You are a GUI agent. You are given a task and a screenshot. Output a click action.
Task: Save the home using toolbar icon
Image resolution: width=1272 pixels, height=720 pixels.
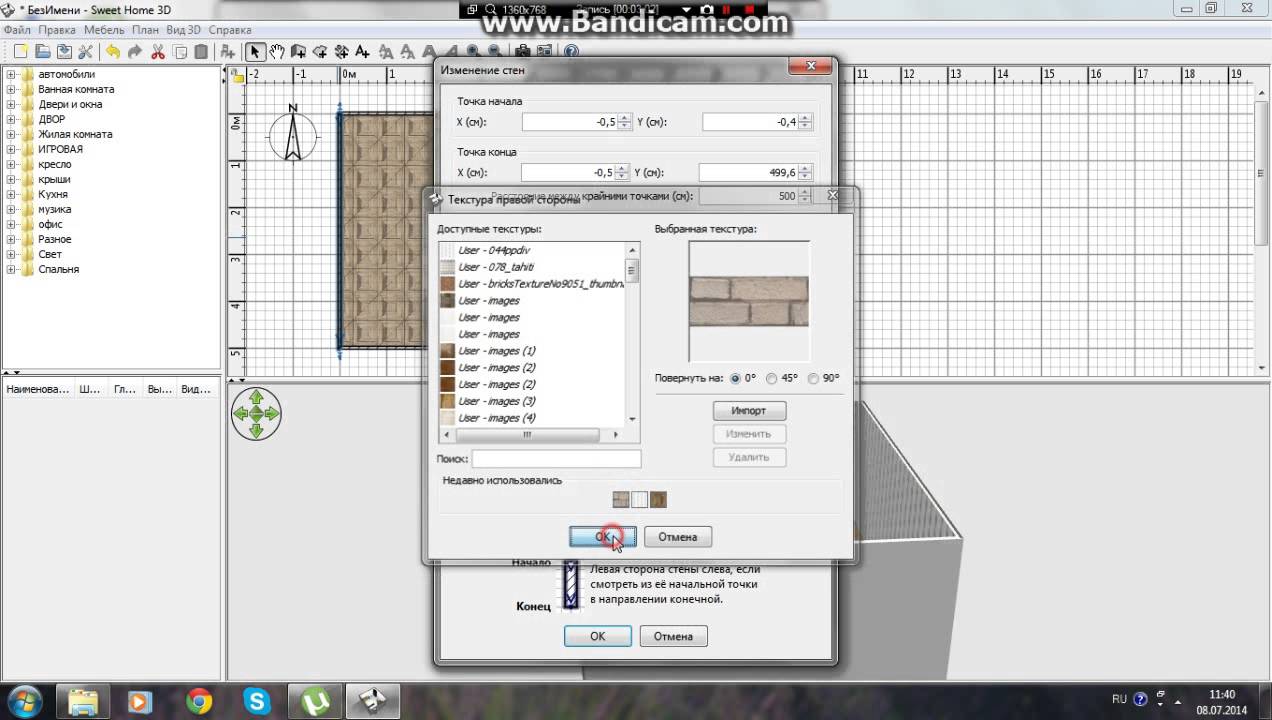tap(64, 51)
